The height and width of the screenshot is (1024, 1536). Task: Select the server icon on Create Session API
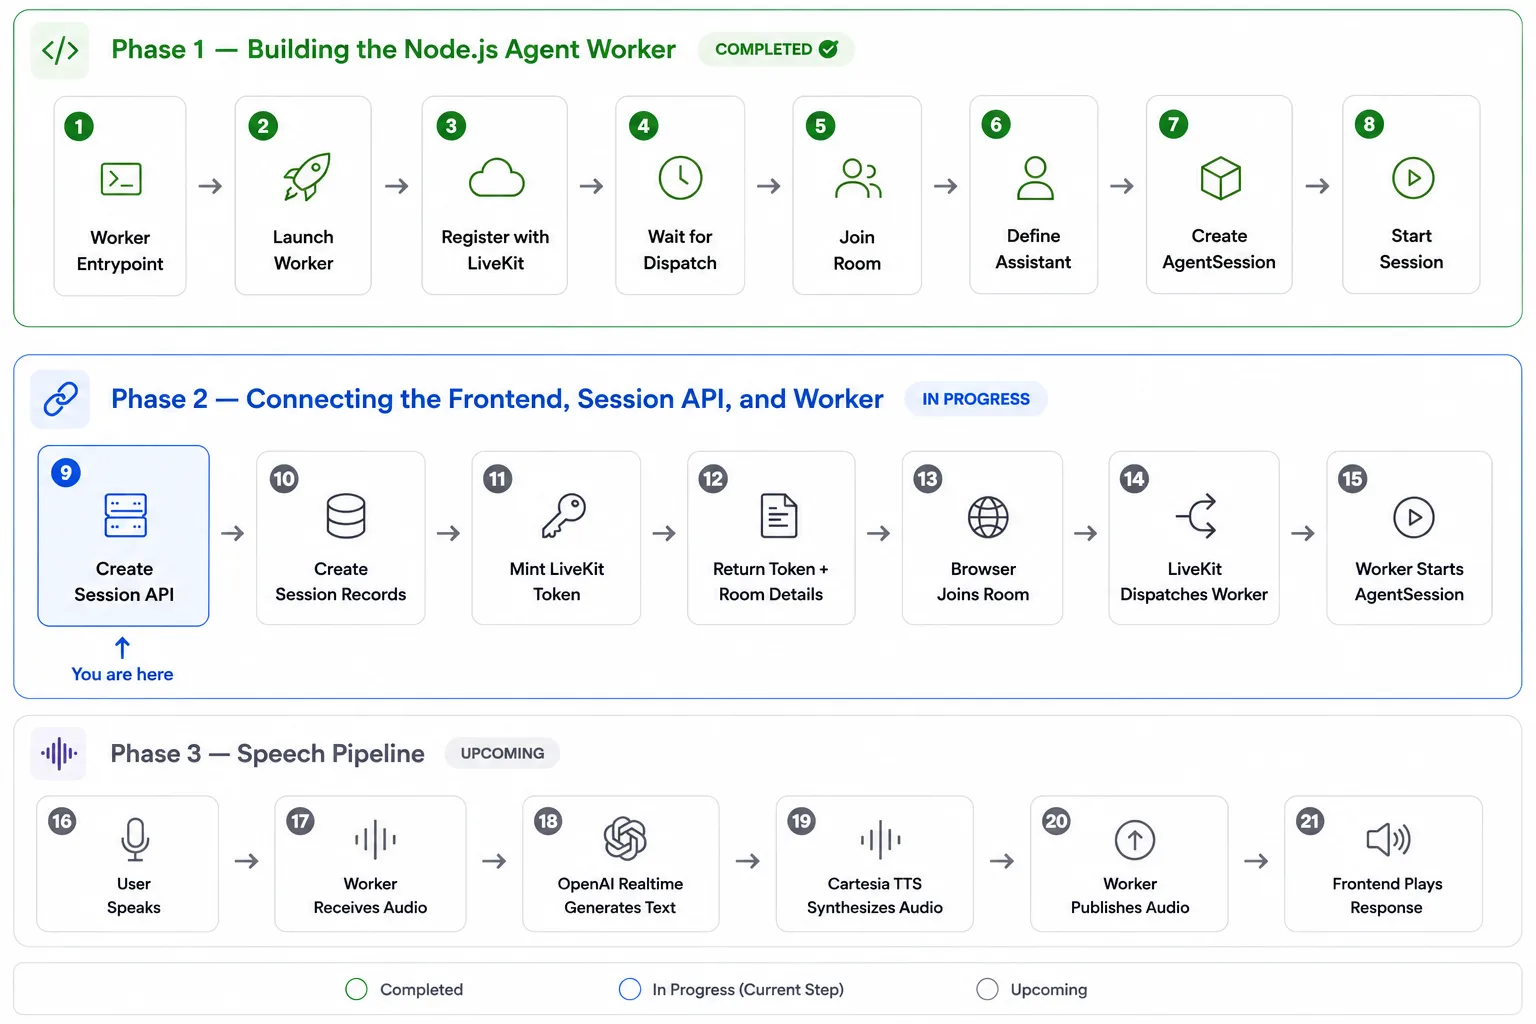(x=126, y=516)
